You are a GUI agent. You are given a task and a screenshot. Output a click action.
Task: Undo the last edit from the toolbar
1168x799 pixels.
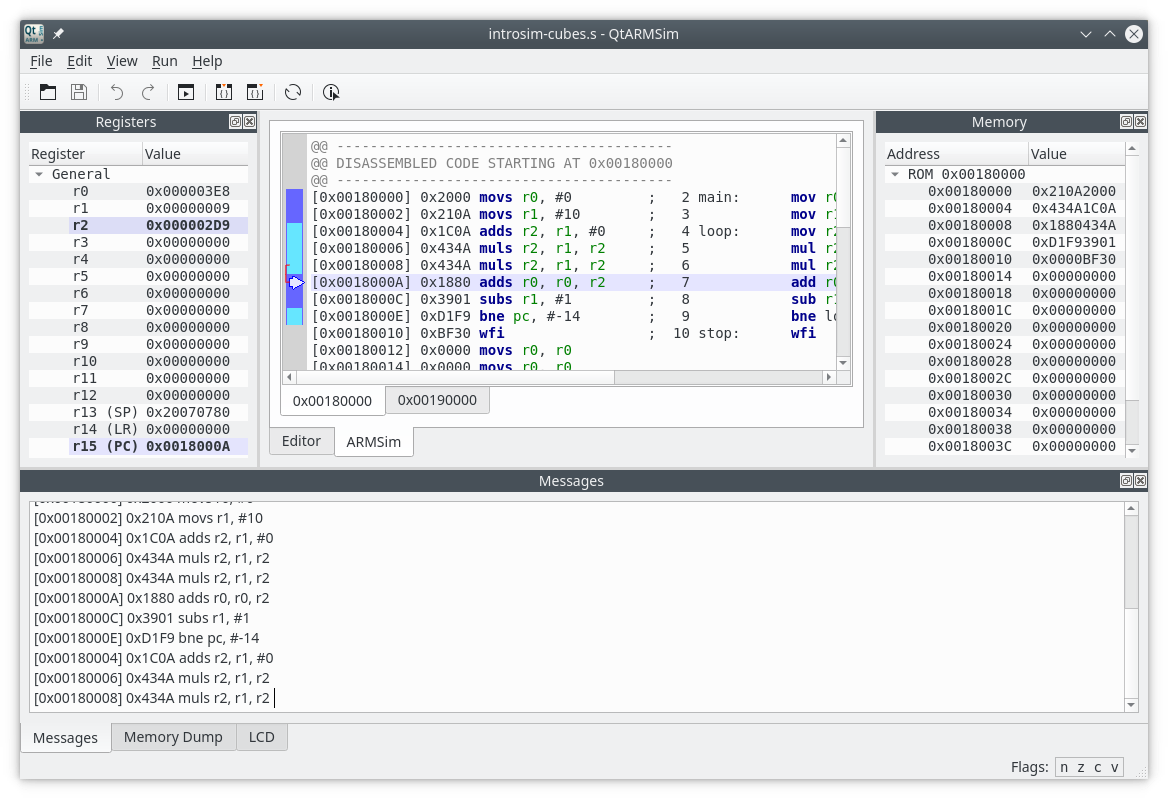pos(117,92)
